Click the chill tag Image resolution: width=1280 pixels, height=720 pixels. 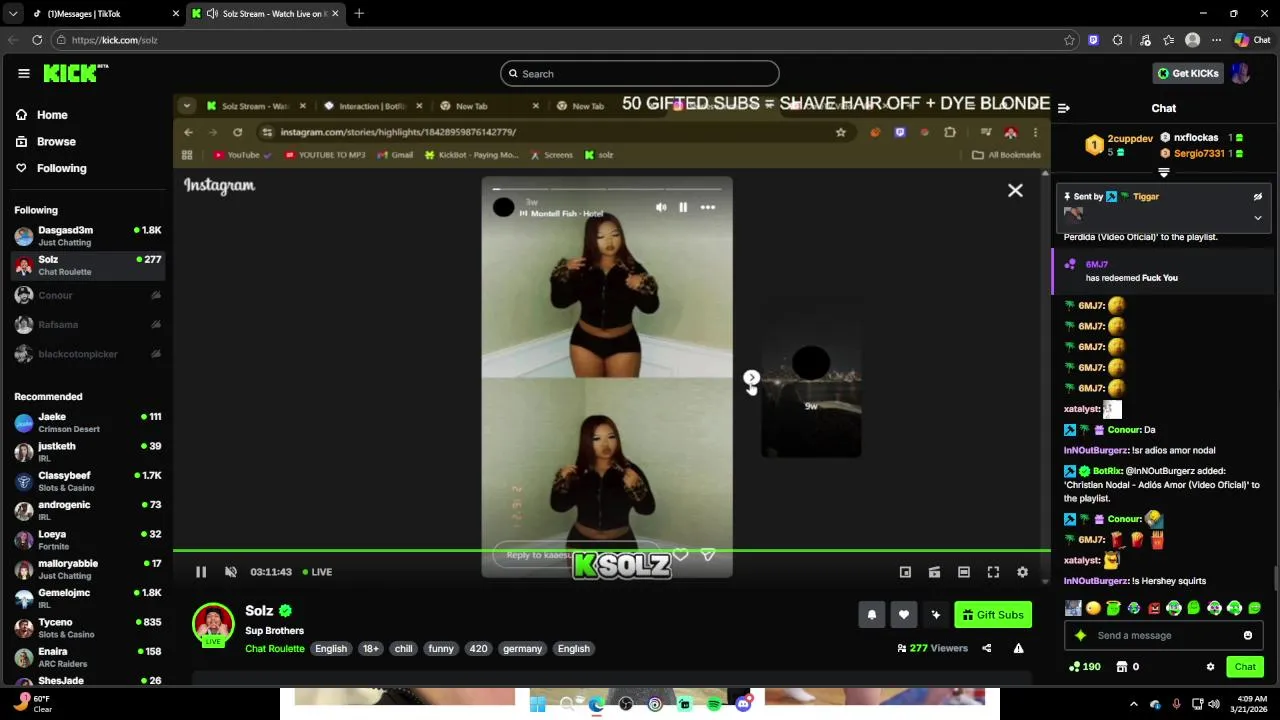tap(403, 649)
